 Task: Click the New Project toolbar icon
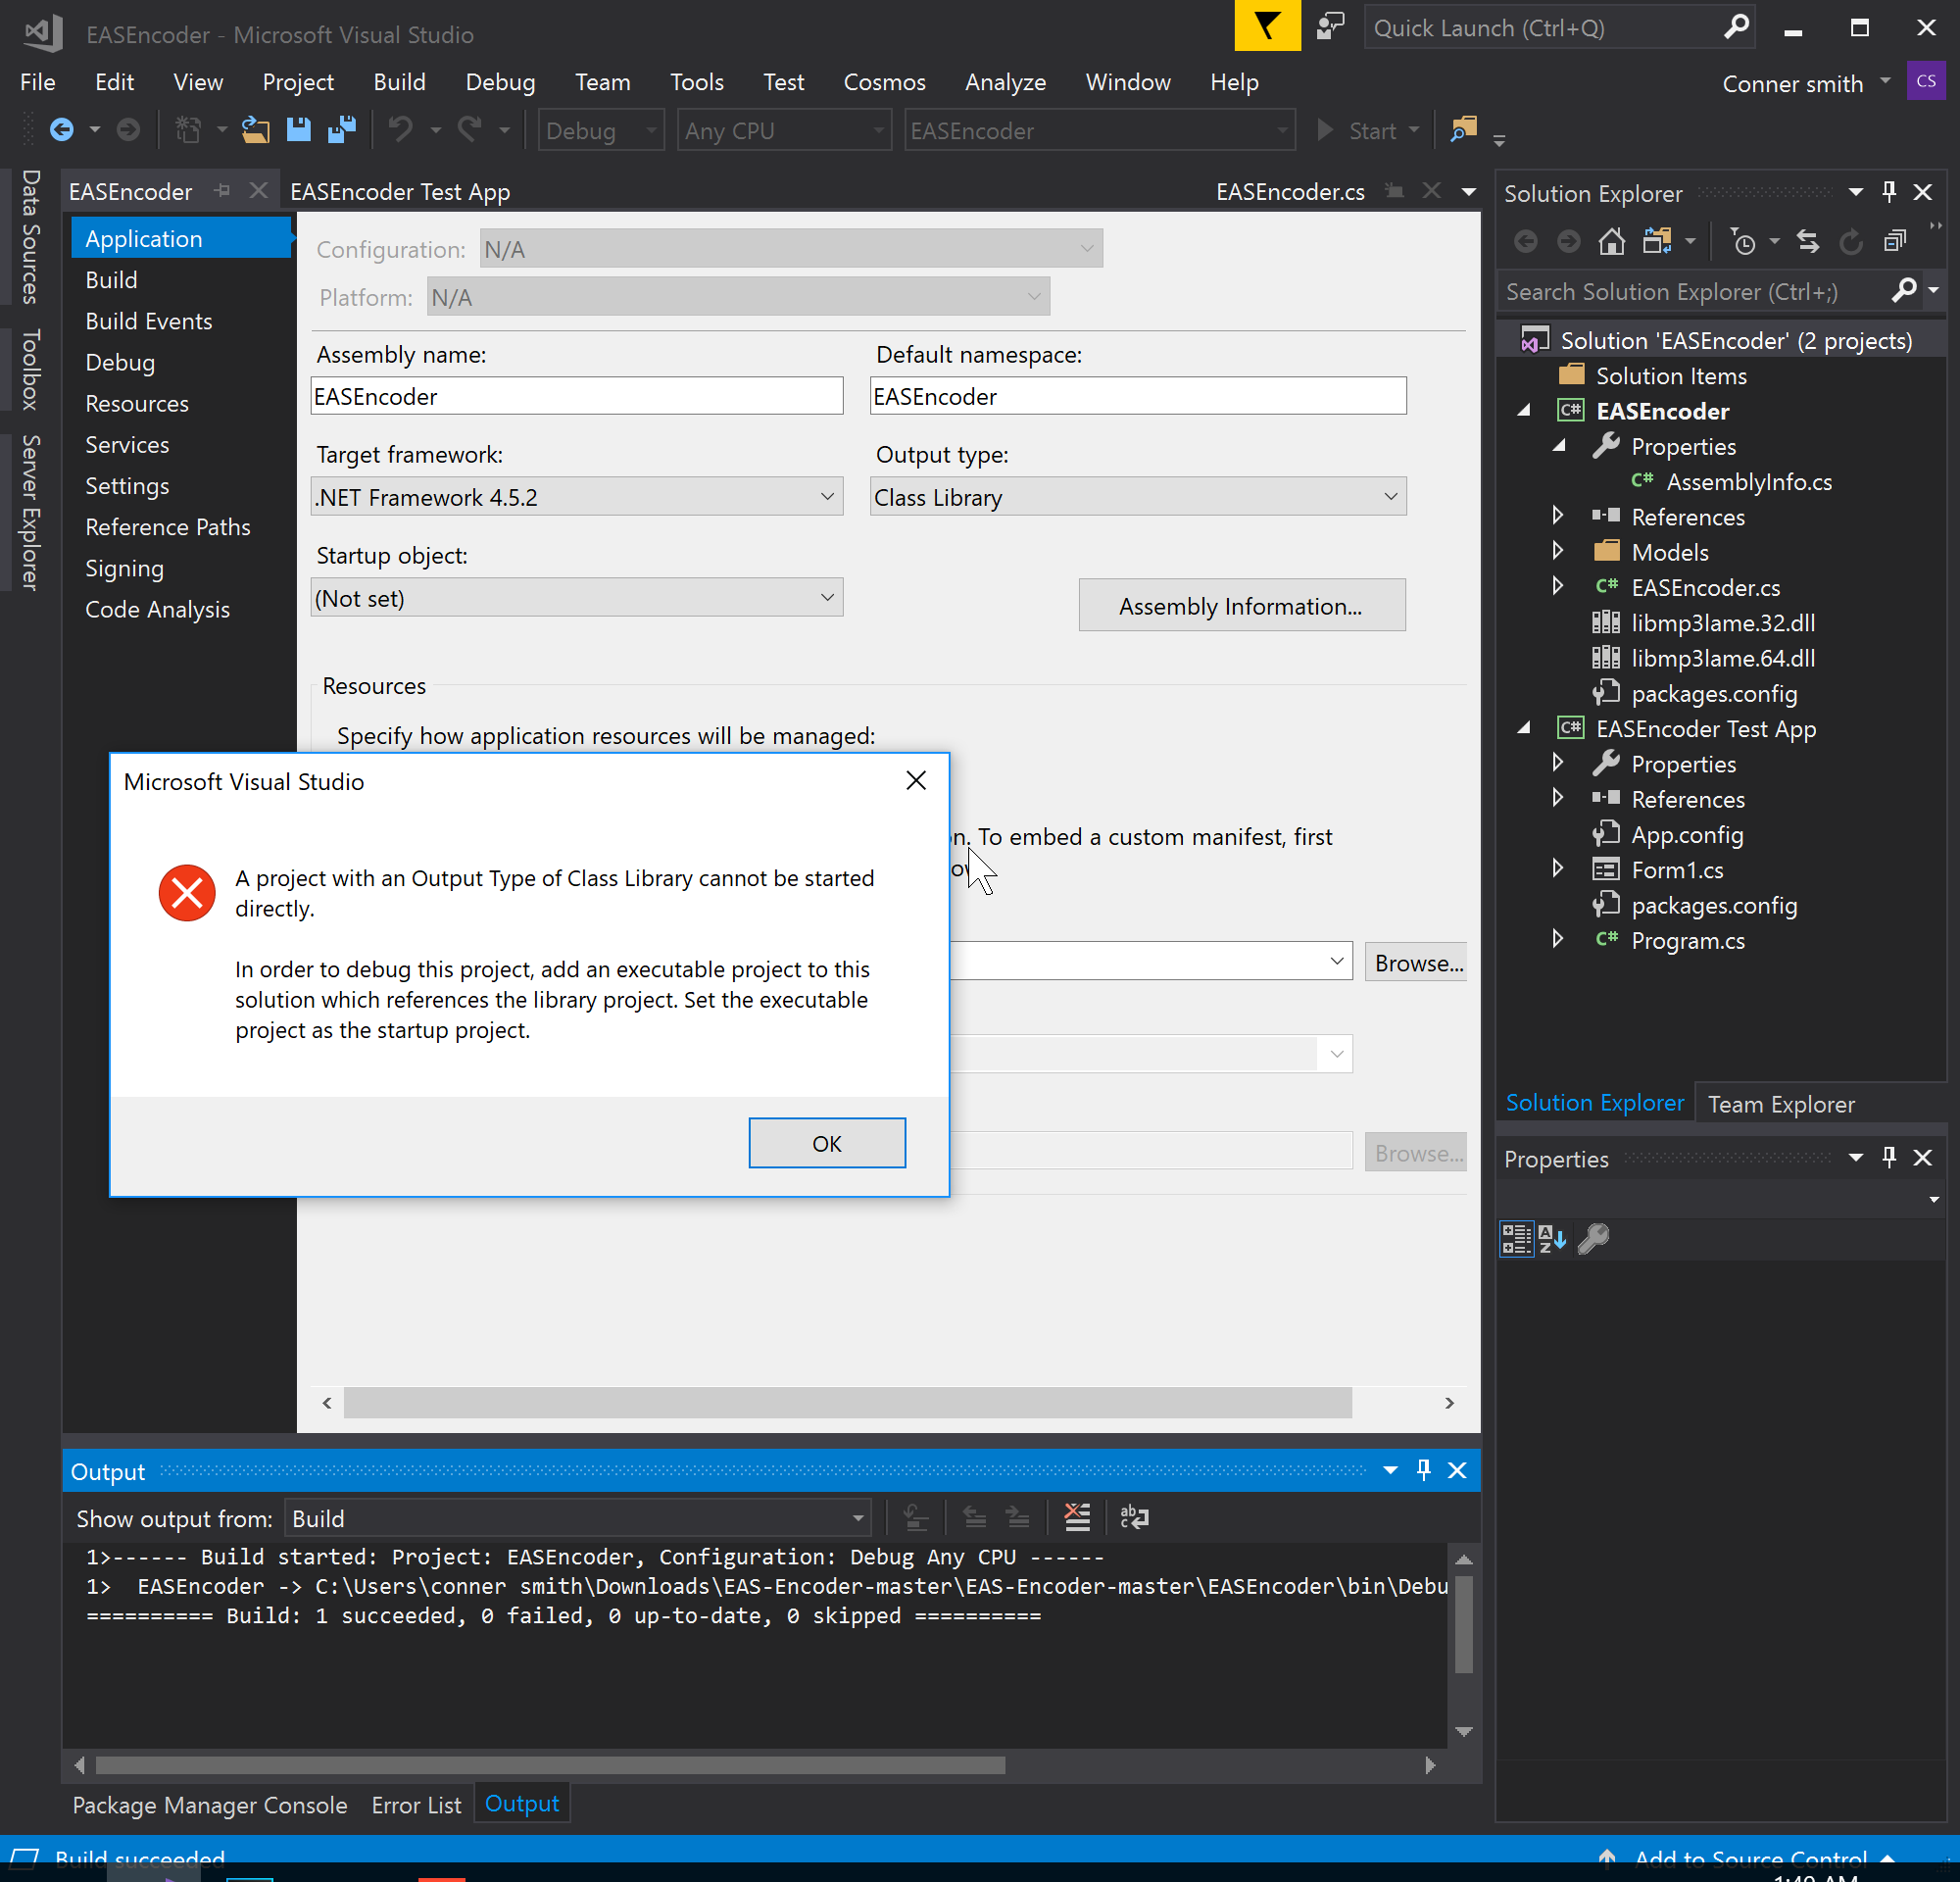188,130
